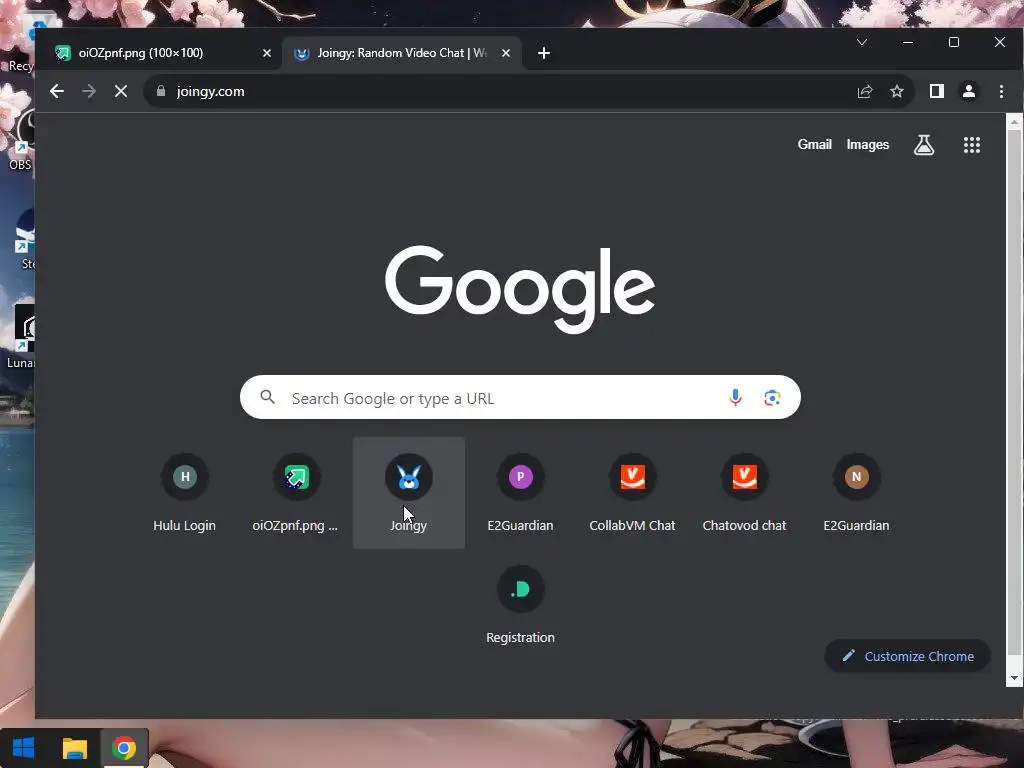Open Gmail link
The height and width of the screenshot is (768, 1024).
[x=814, y=144]
